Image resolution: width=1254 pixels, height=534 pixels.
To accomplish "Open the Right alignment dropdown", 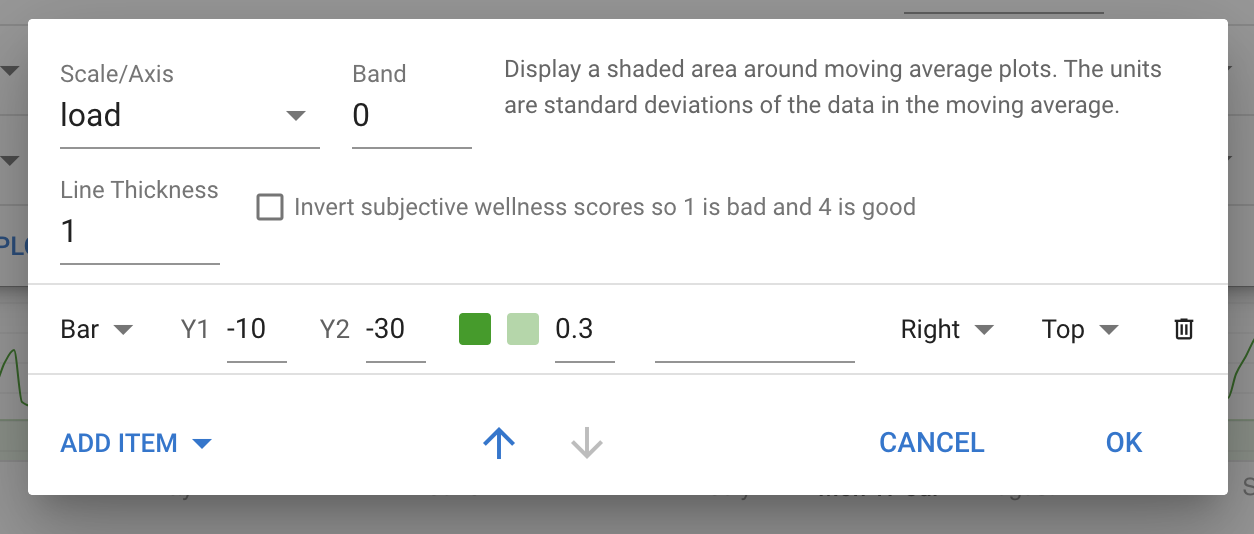I will tap(947, 329).
